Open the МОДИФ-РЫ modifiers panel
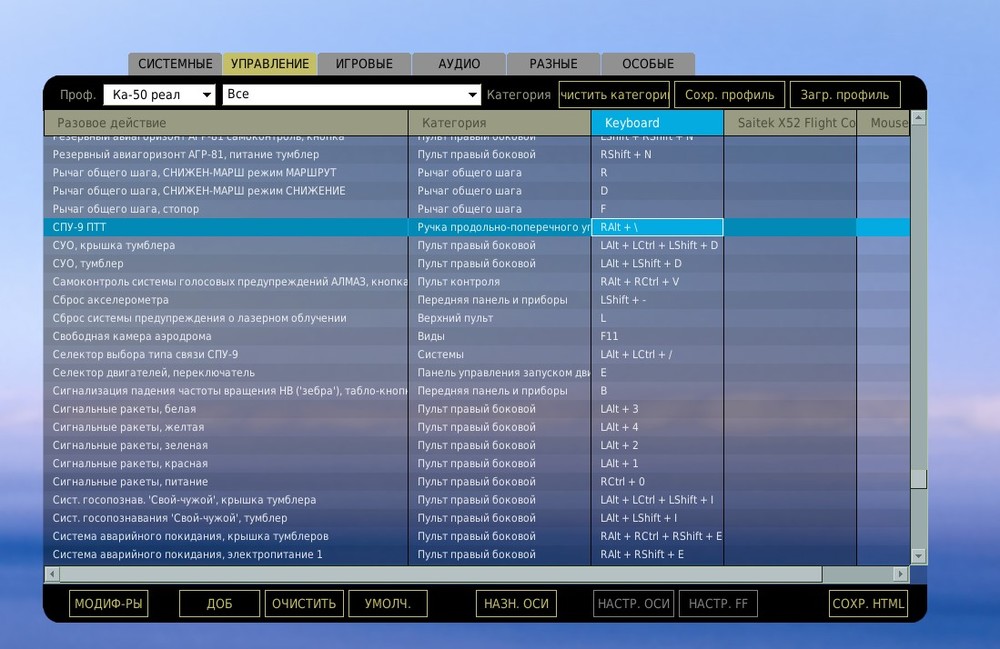Screen dimensions: 1000x649 108,603
